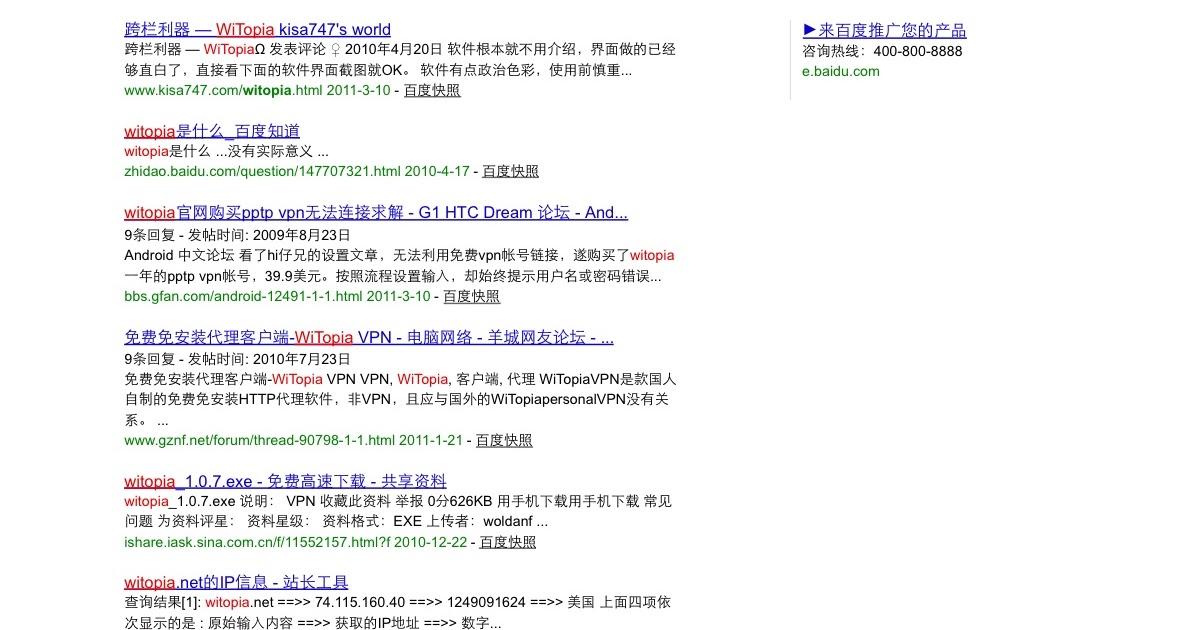This screenshot has width=1190, height=630.
Task: Open Baidu snapshot for the bbs.gfan.com result
Action: [x=471, y=297]
